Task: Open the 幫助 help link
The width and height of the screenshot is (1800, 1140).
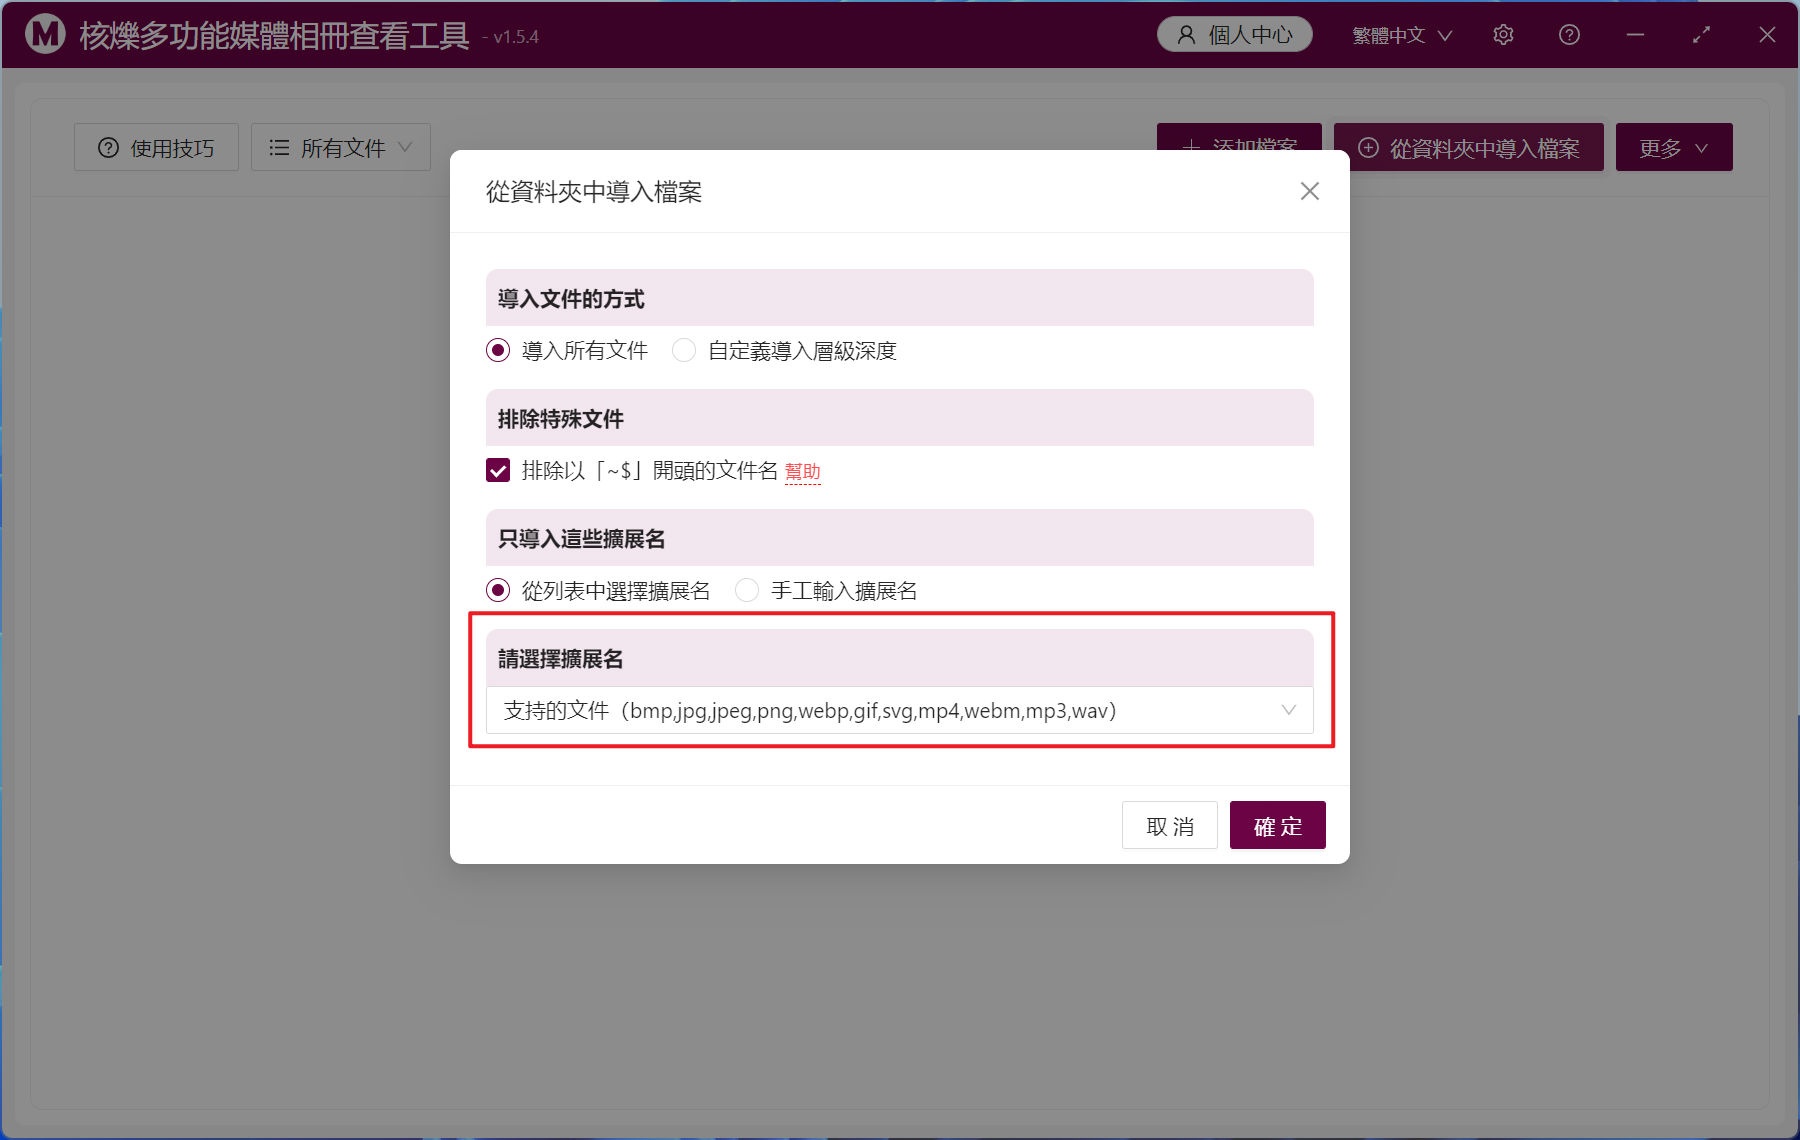Action: [x=803, y=472]
